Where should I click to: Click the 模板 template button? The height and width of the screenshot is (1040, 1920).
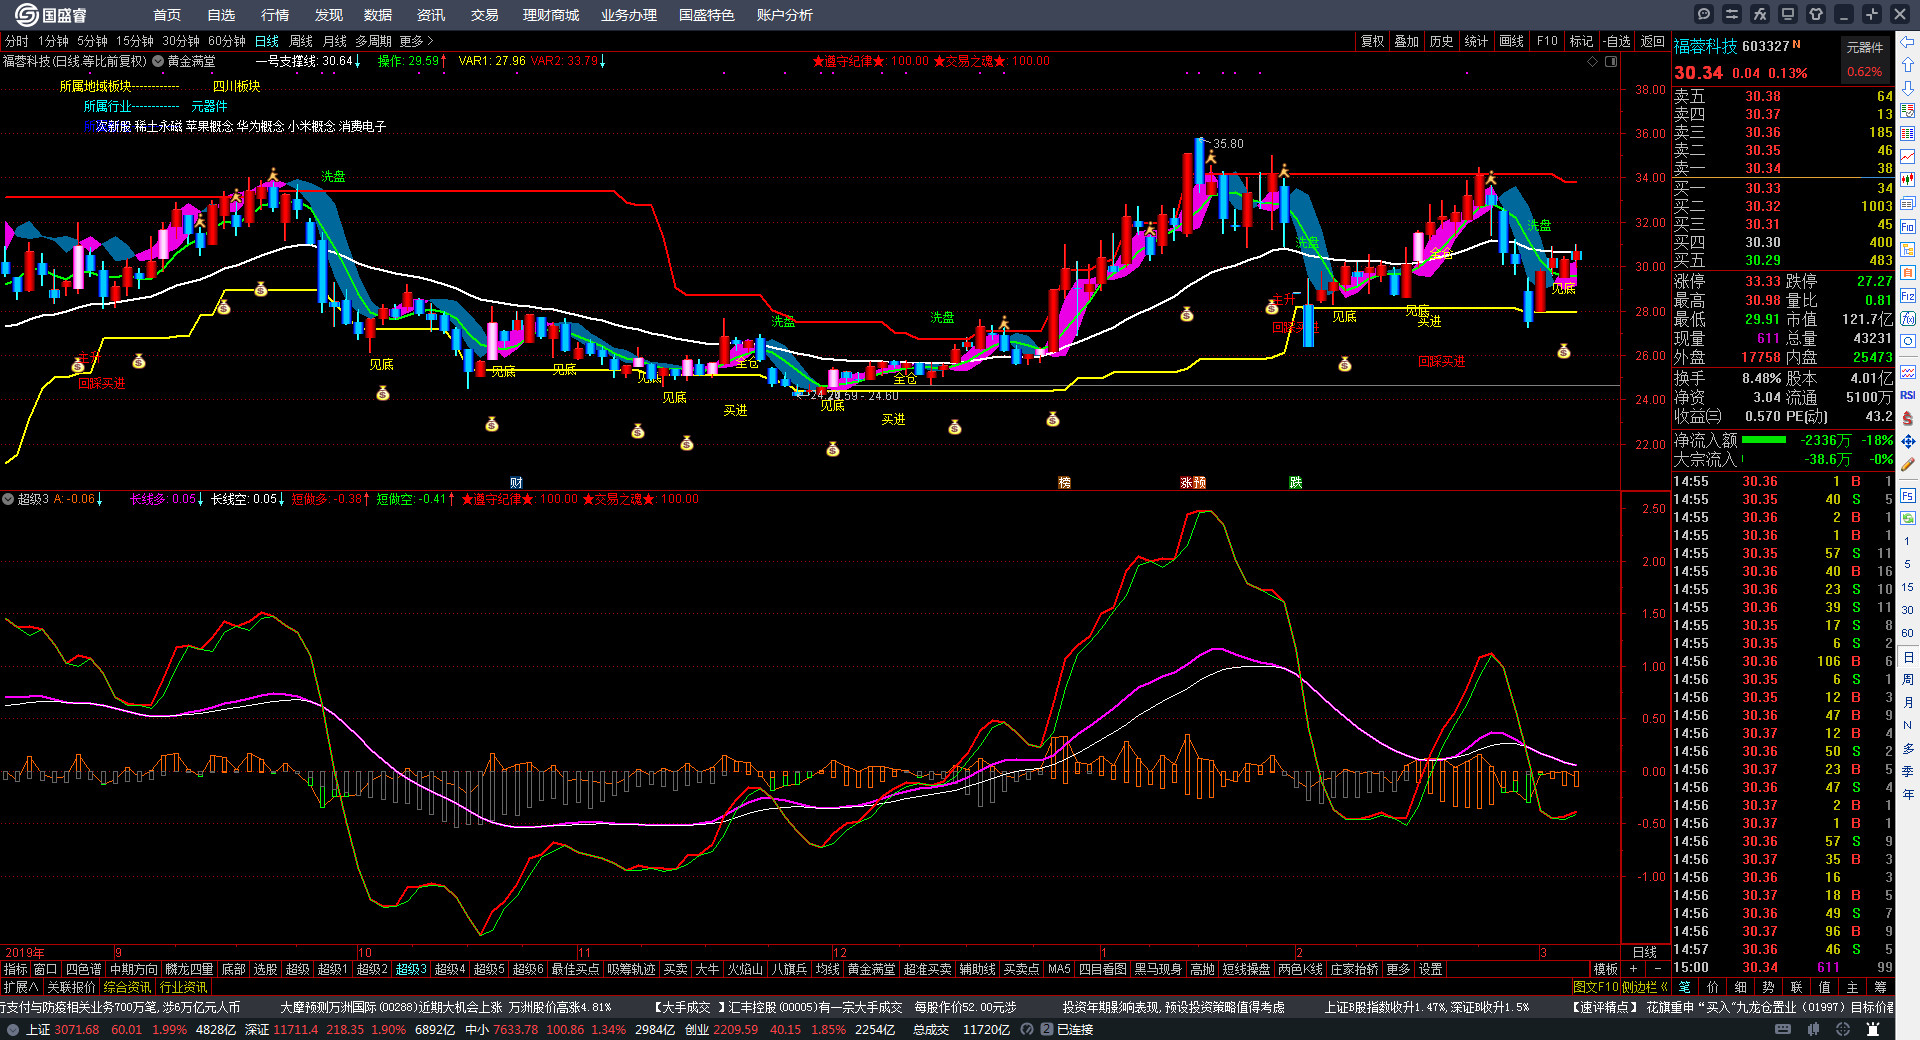tap(1605, 969)
